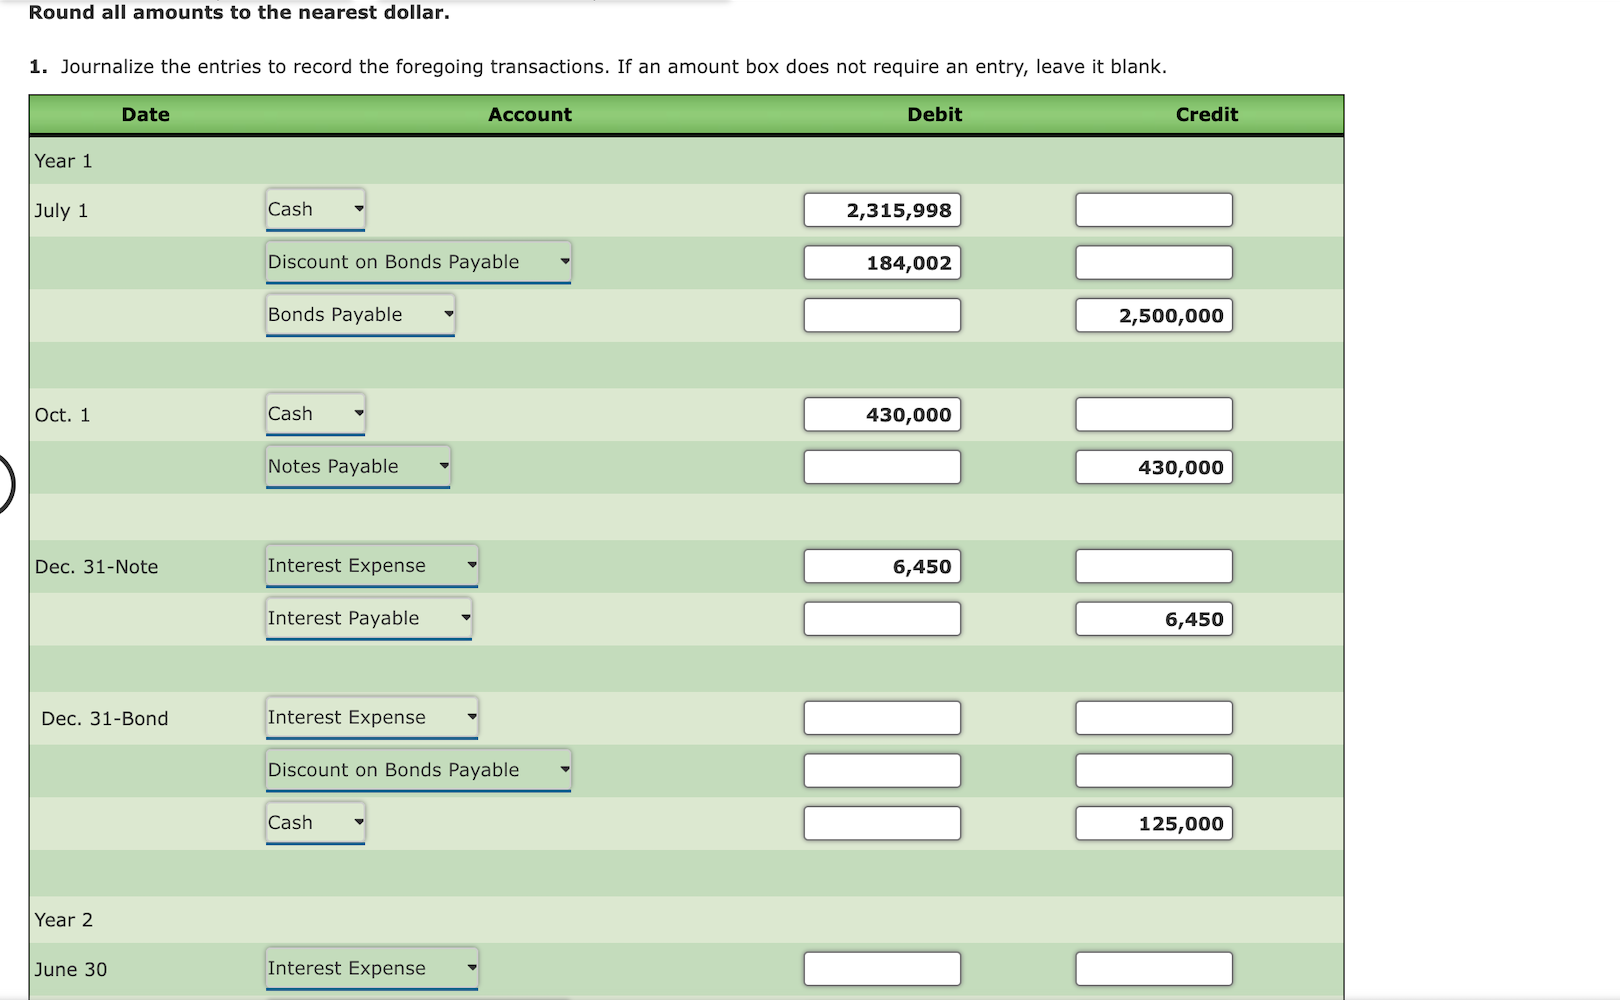The image size is (1620, 1000).
Task: Select the credit field showing 2,500,000
Action: (1153, 315)
